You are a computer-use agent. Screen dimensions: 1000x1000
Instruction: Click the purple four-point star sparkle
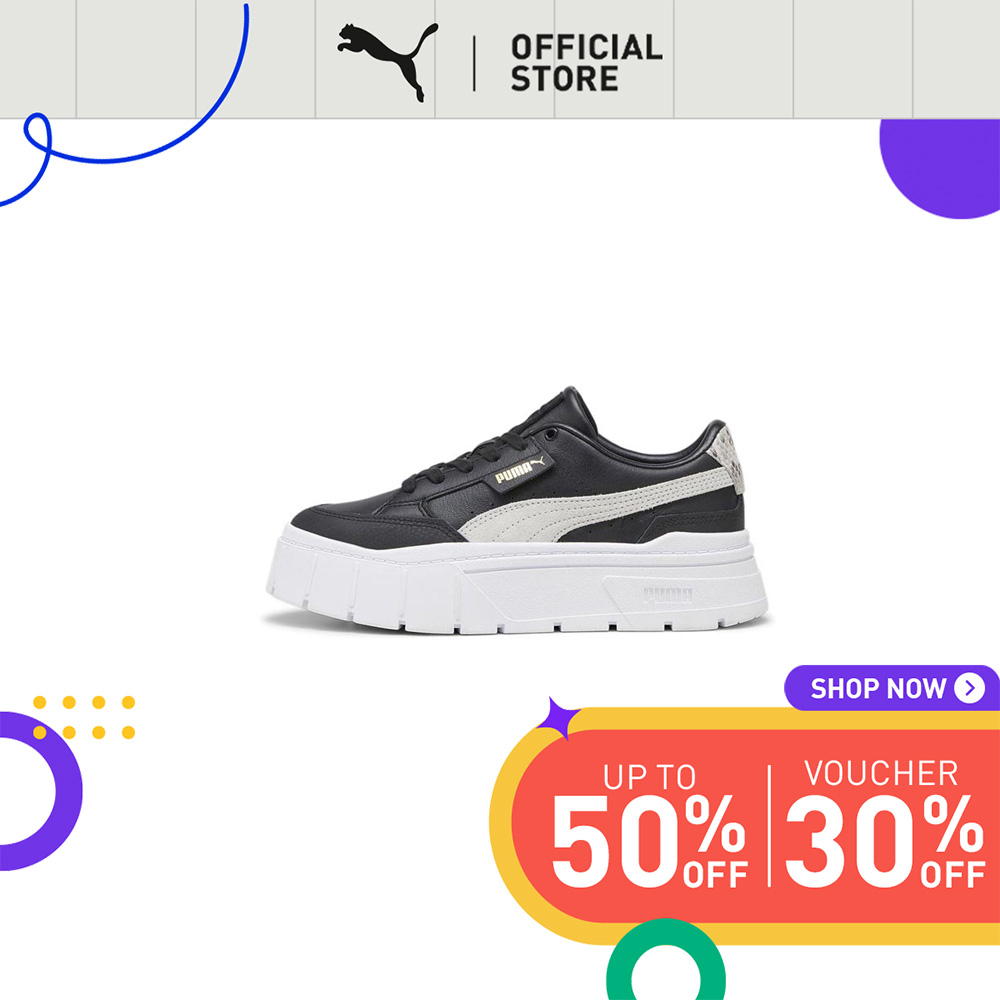tap(558, 719)
